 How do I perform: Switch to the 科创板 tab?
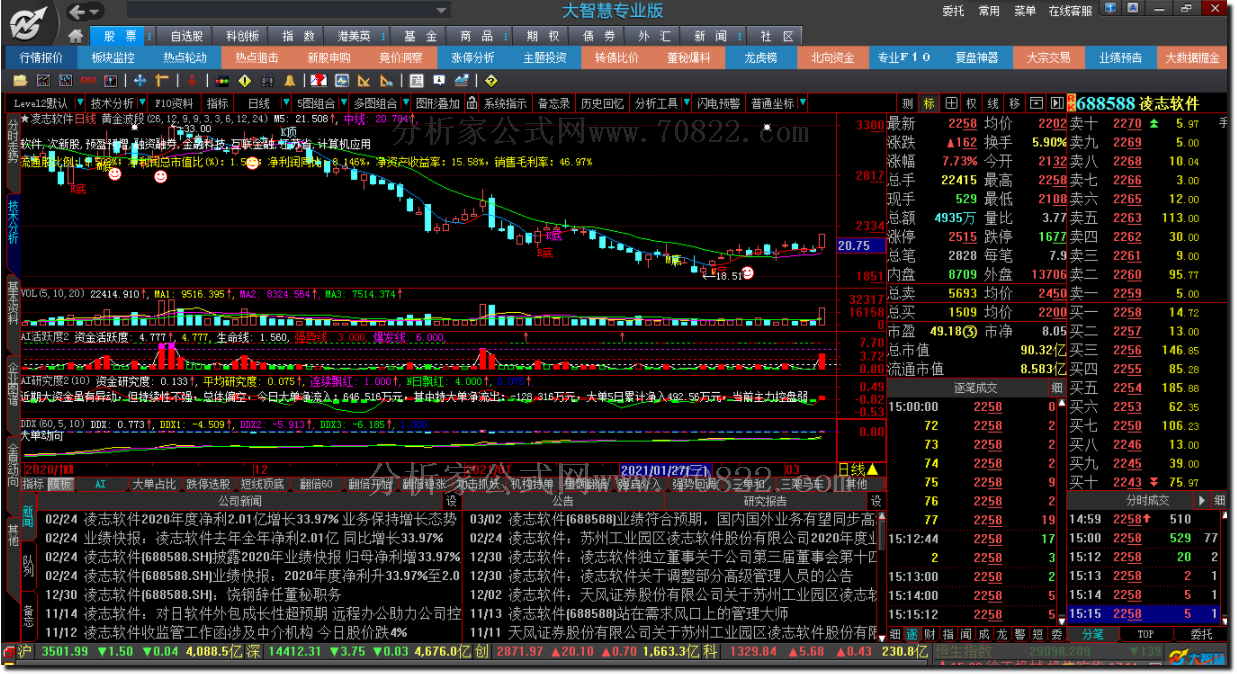243,36
